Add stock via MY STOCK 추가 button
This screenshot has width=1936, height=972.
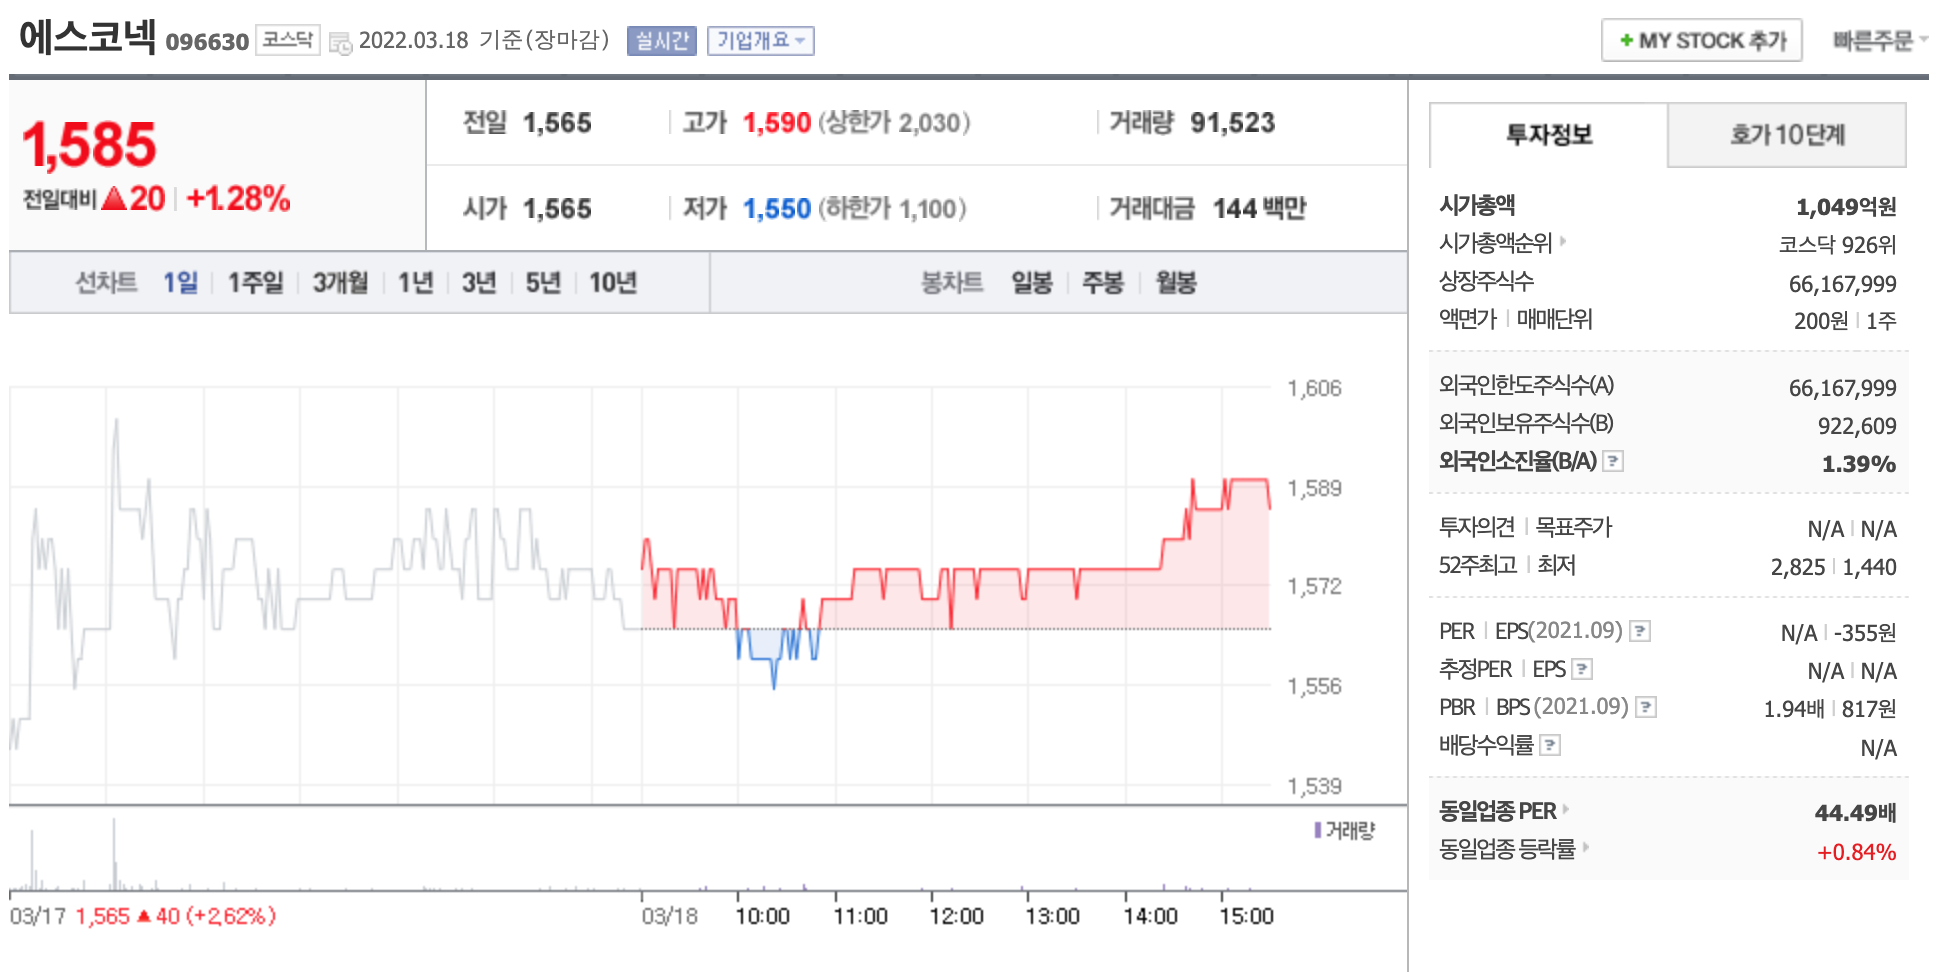click(1702, 41)
